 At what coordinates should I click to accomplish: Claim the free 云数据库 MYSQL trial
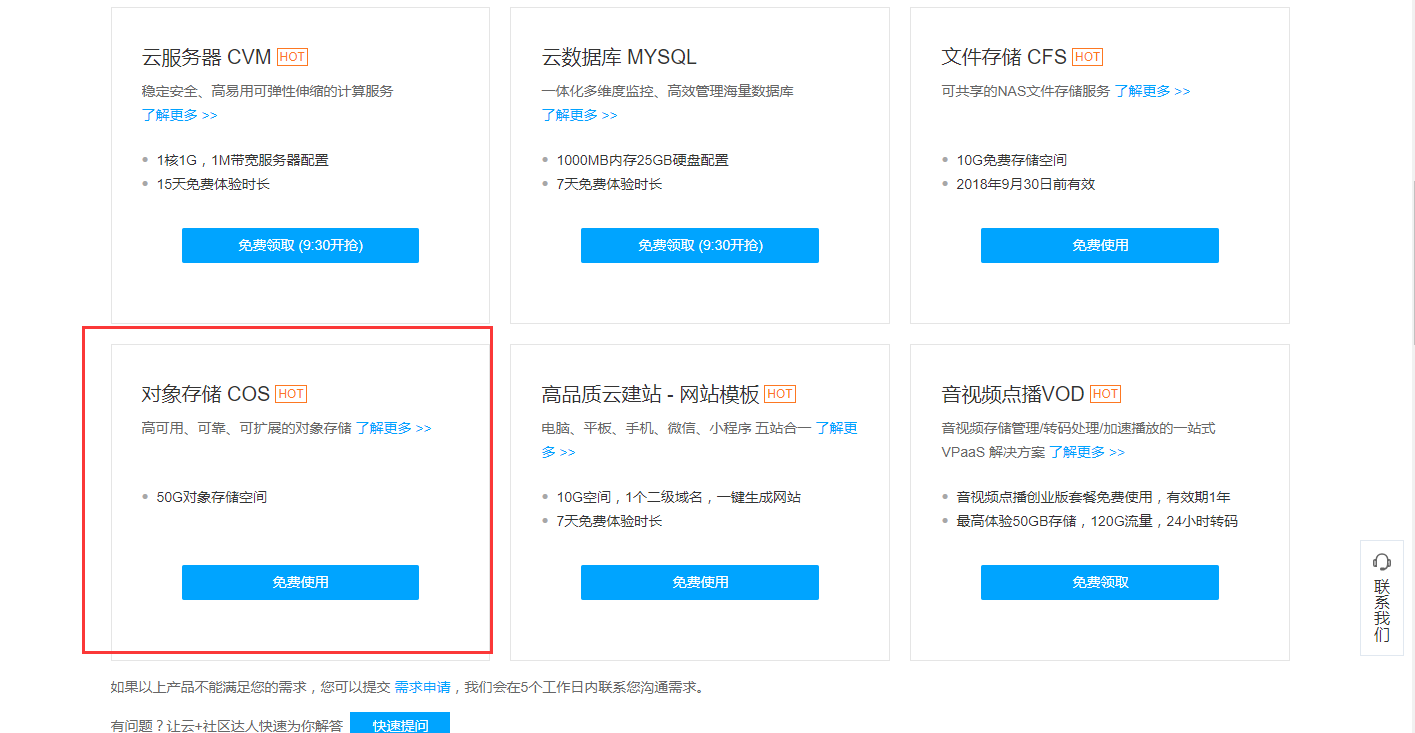699,245
